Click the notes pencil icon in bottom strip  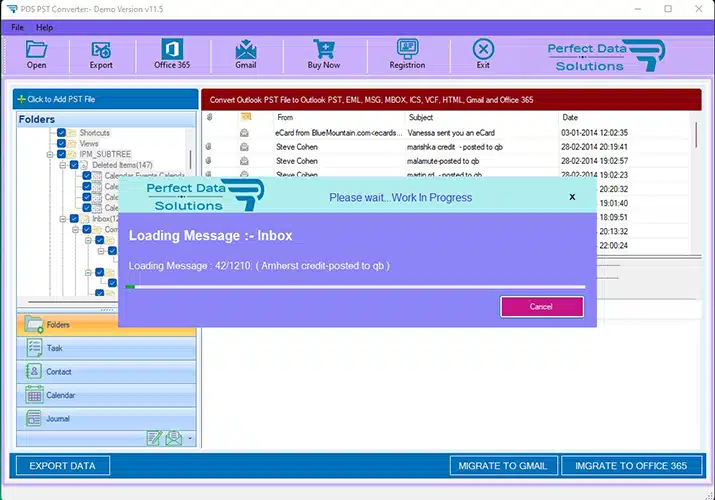pos(154,438)
